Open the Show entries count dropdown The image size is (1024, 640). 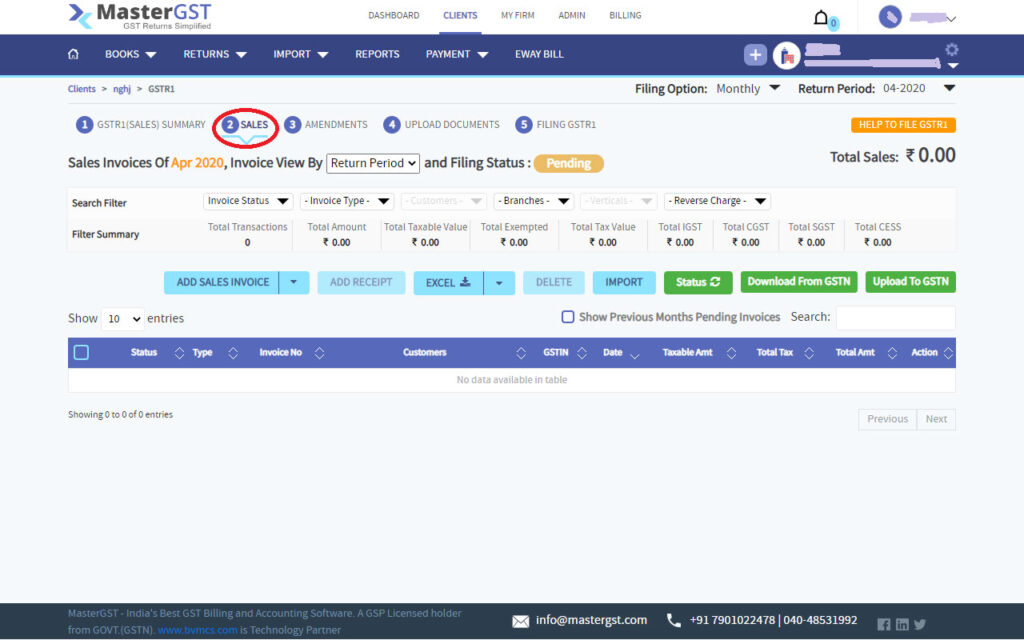(x=123, y=318)
